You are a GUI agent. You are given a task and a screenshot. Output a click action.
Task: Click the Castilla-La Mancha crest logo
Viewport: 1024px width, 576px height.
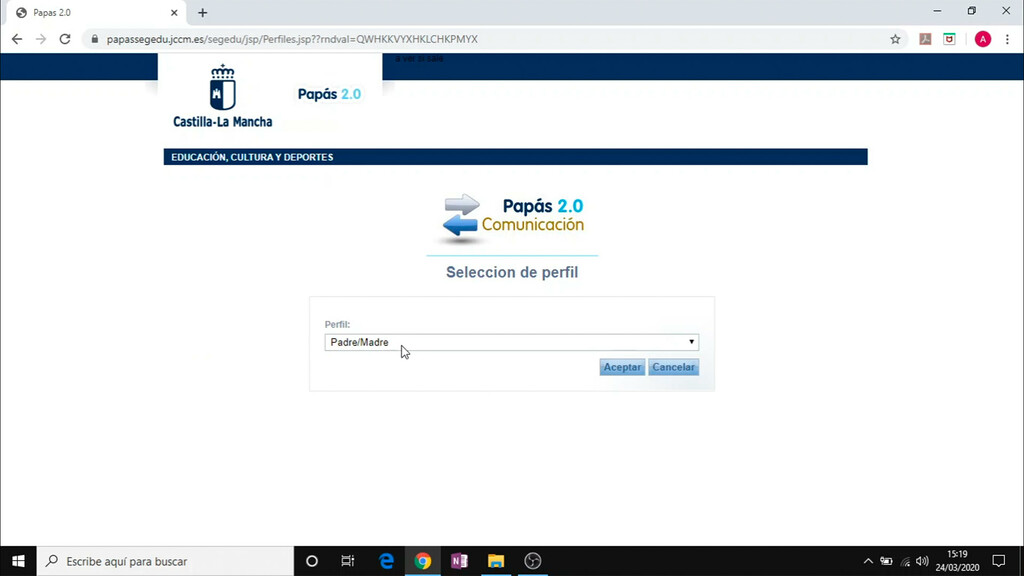pos(223,96)
